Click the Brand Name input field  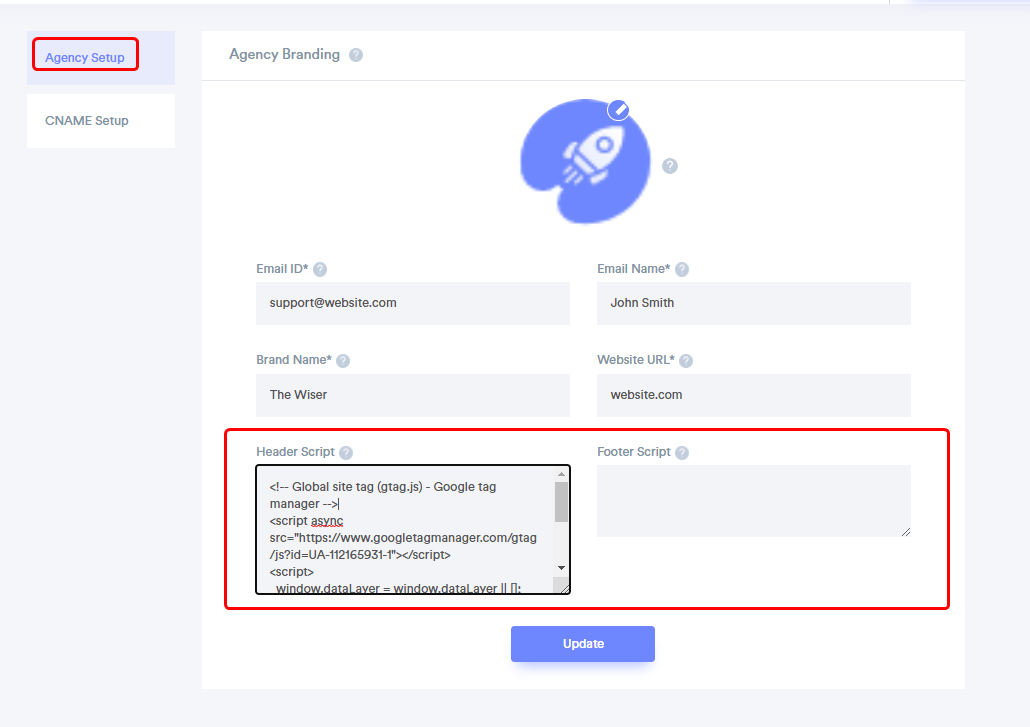pos(413,395)
